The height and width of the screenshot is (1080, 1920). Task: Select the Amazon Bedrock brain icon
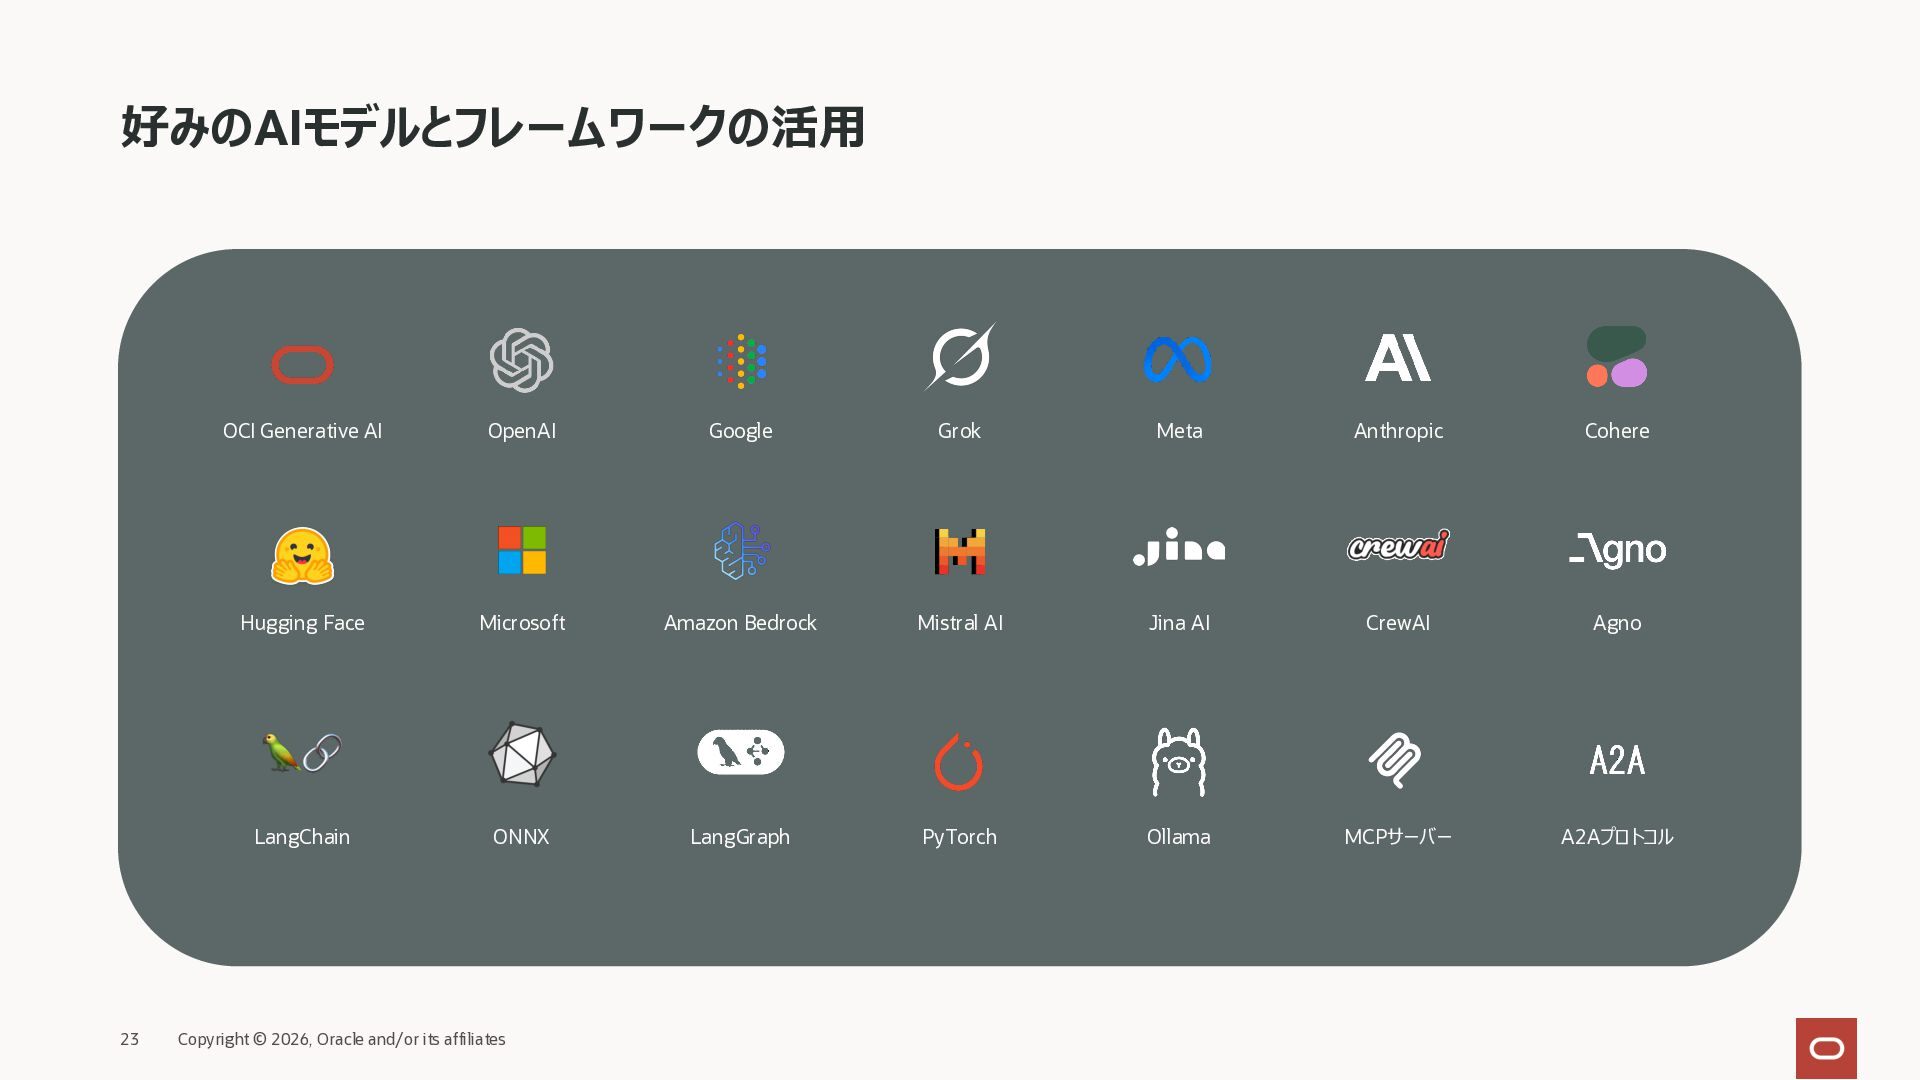pos(741,551)
